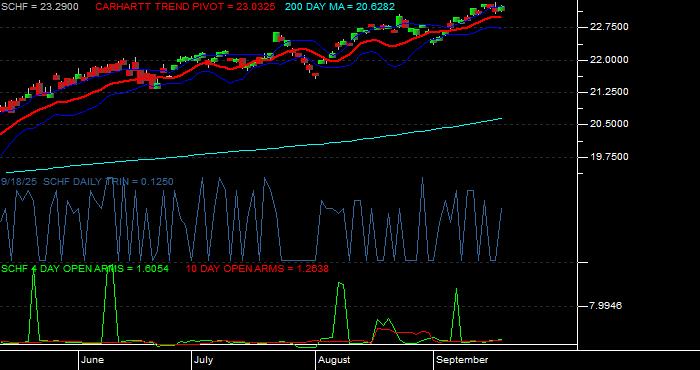Viewport: 700px width, 370px height.
Task: Click the July month marker
Action: [x=204, y=360]
